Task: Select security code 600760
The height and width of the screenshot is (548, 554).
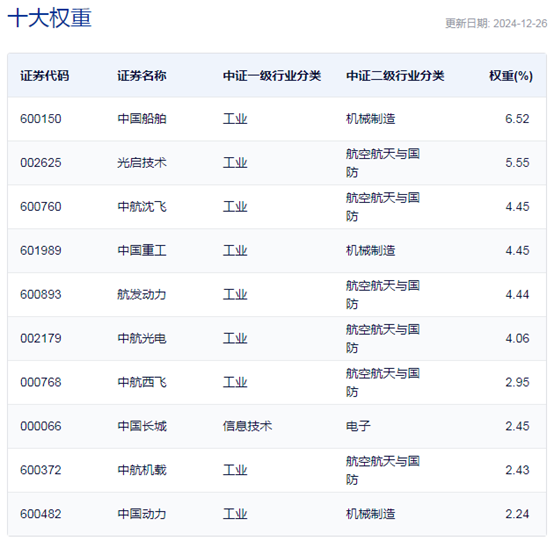Action: [x=41, y=206]
